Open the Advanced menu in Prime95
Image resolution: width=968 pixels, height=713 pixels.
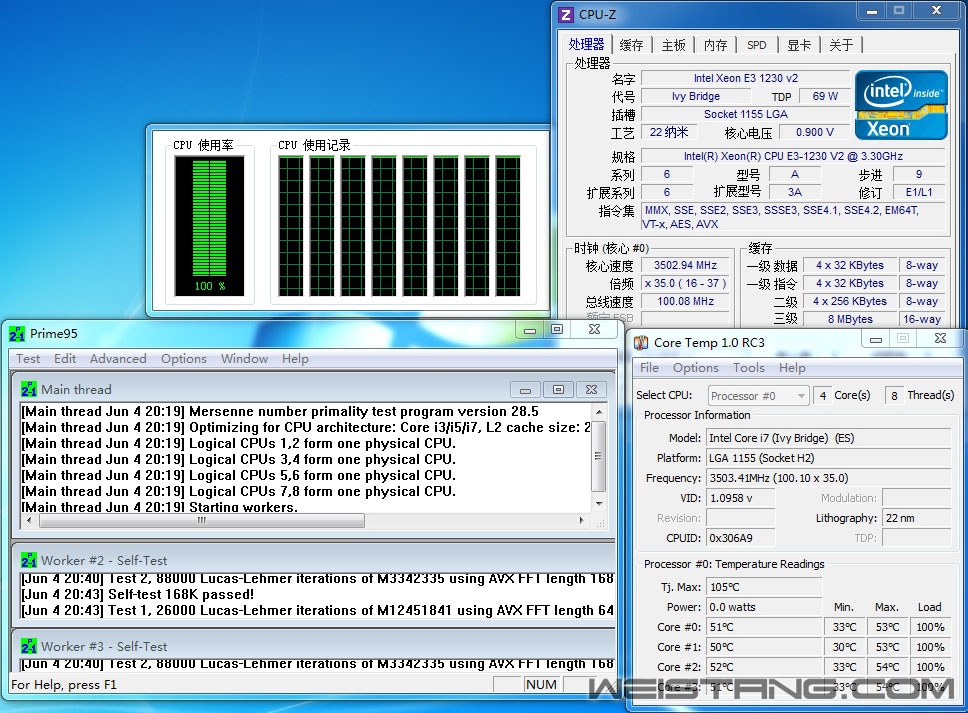click(118, 359)
